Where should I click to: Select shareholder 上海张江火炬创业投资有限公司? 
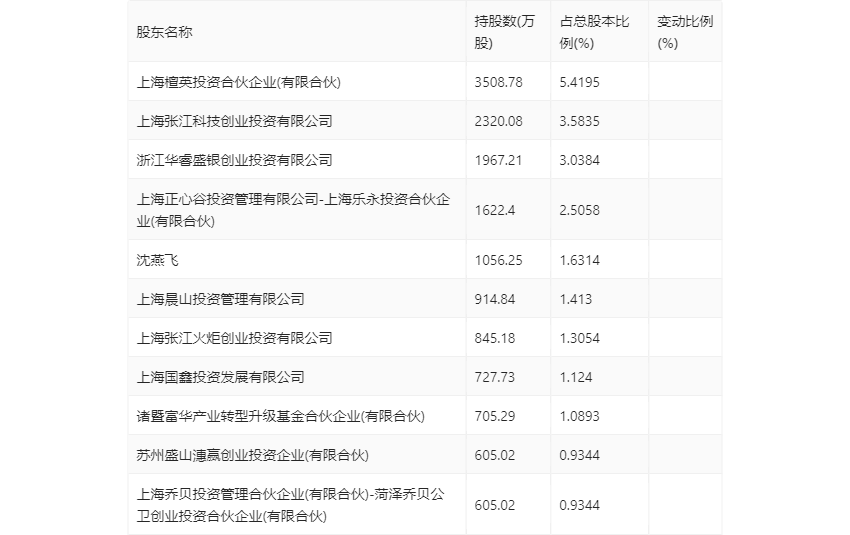(234, 338)
